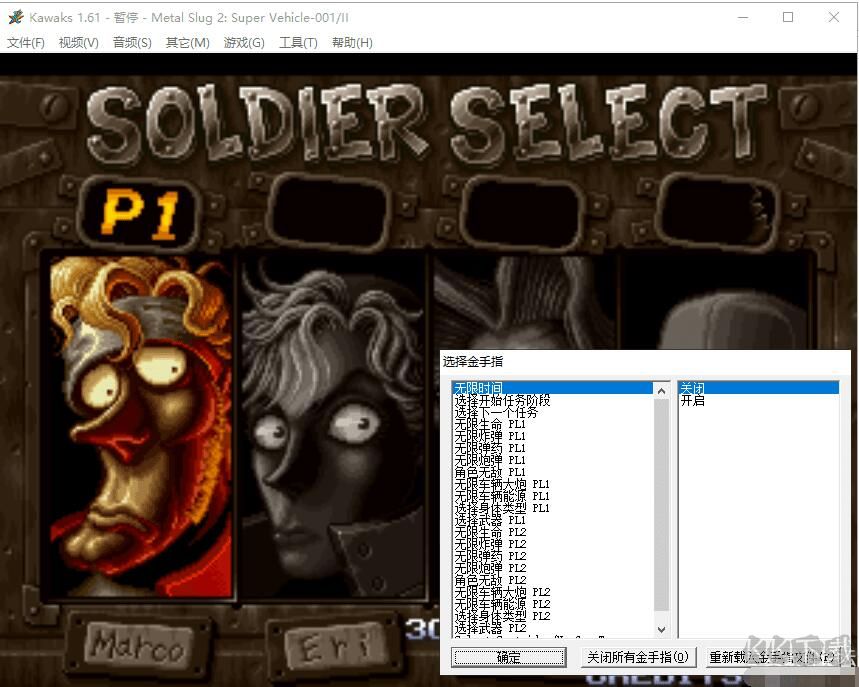The height and width of the screenshot is (687, 859).
Task: Select the 开启 option in value list
Action: tap(693, 400)
